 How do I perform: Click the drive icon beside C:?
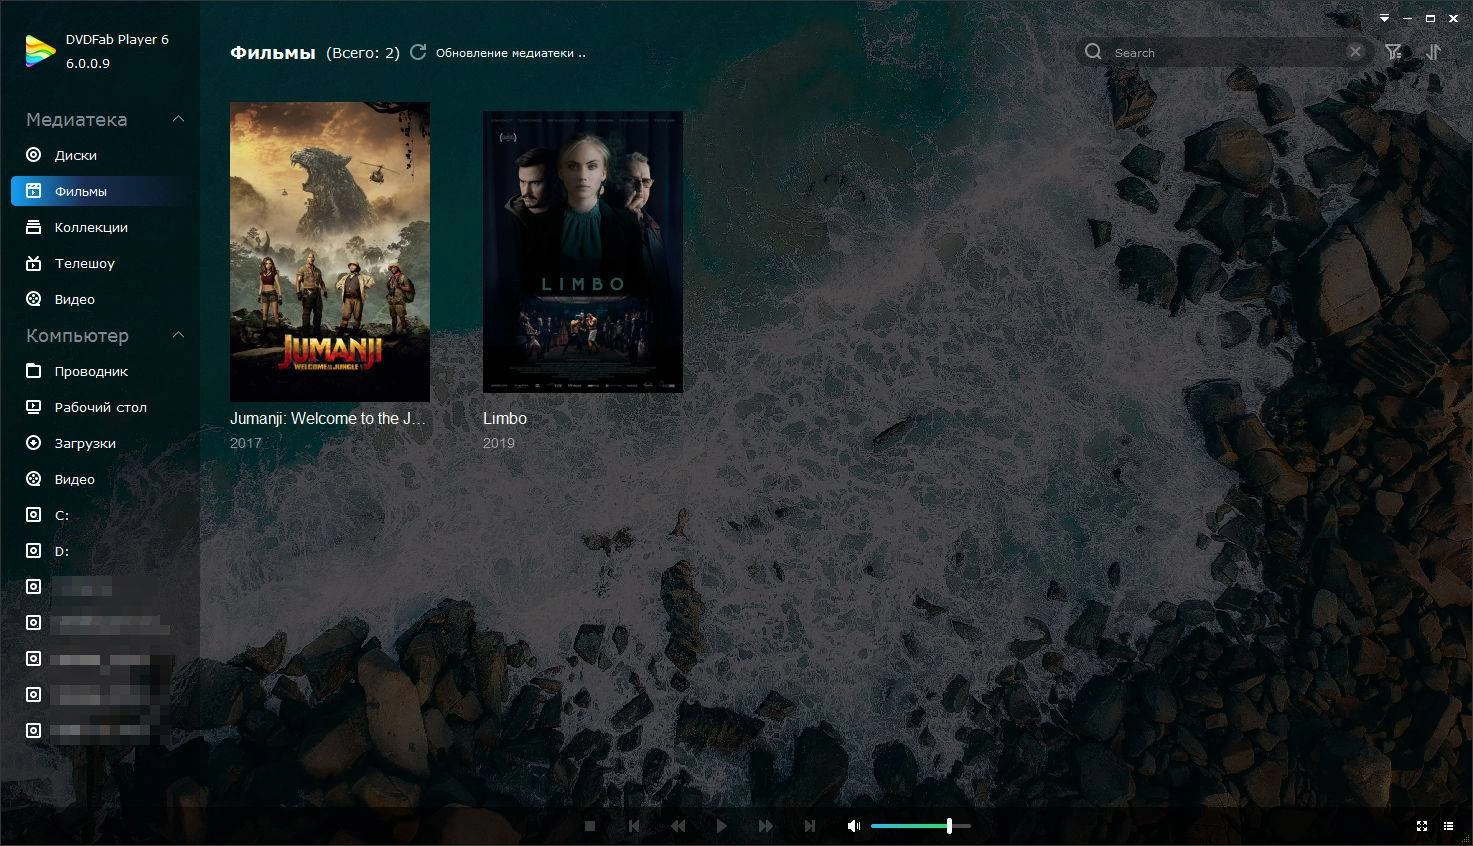click(x=33, y=515)
